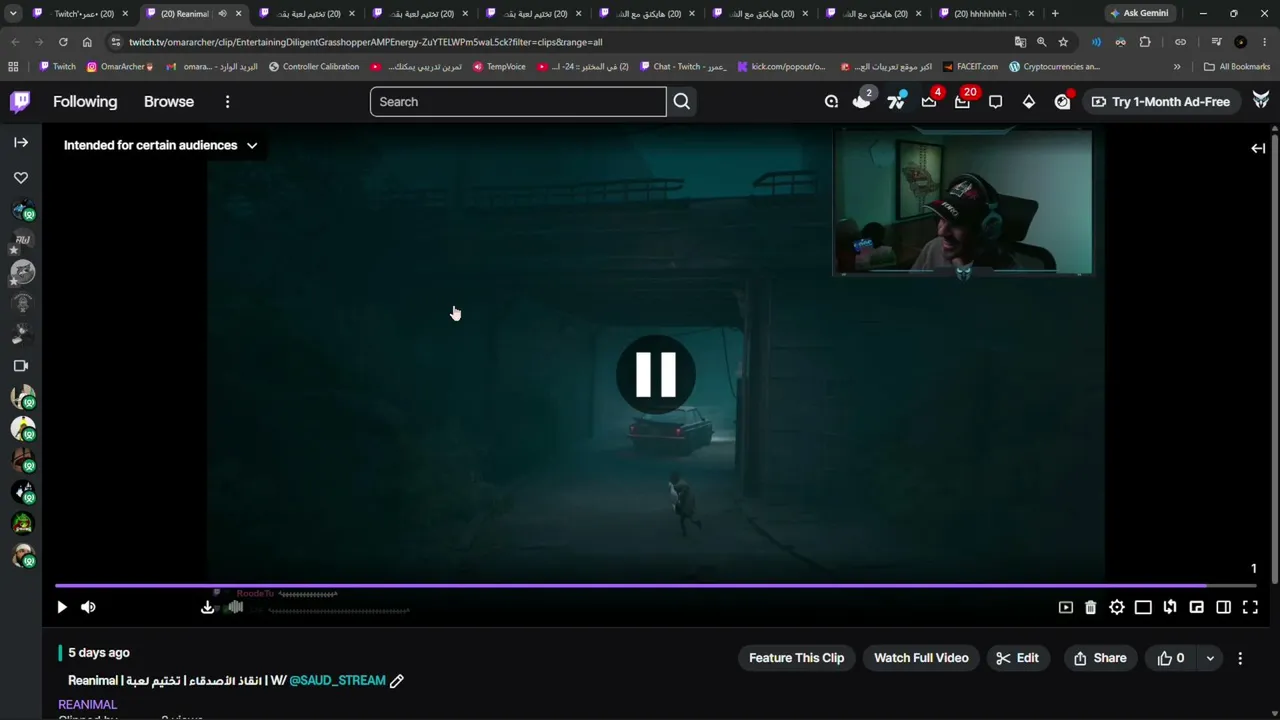Open the player settings gear icon
Image resolution: width=1280 pixels, height=720 pixels.
[x=1117, y=607]
